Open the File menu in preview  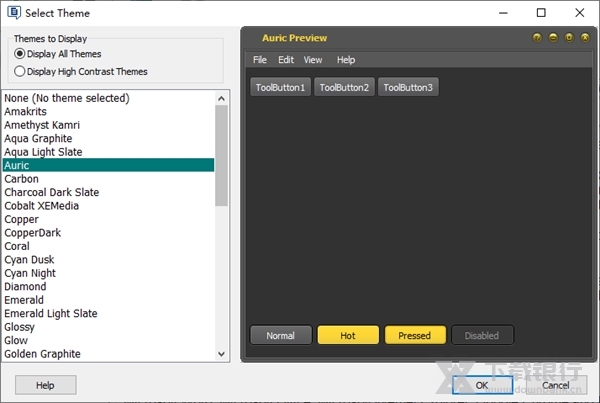[x=260, y=60]
